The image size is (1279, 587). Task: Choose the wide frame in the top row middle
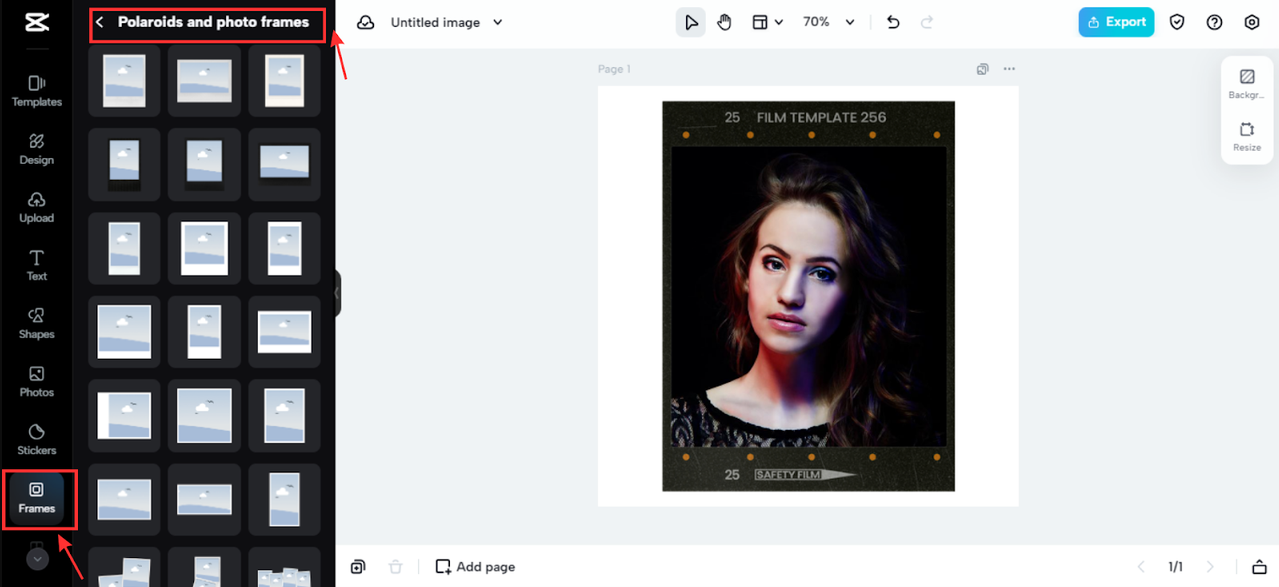pos(204,81)
